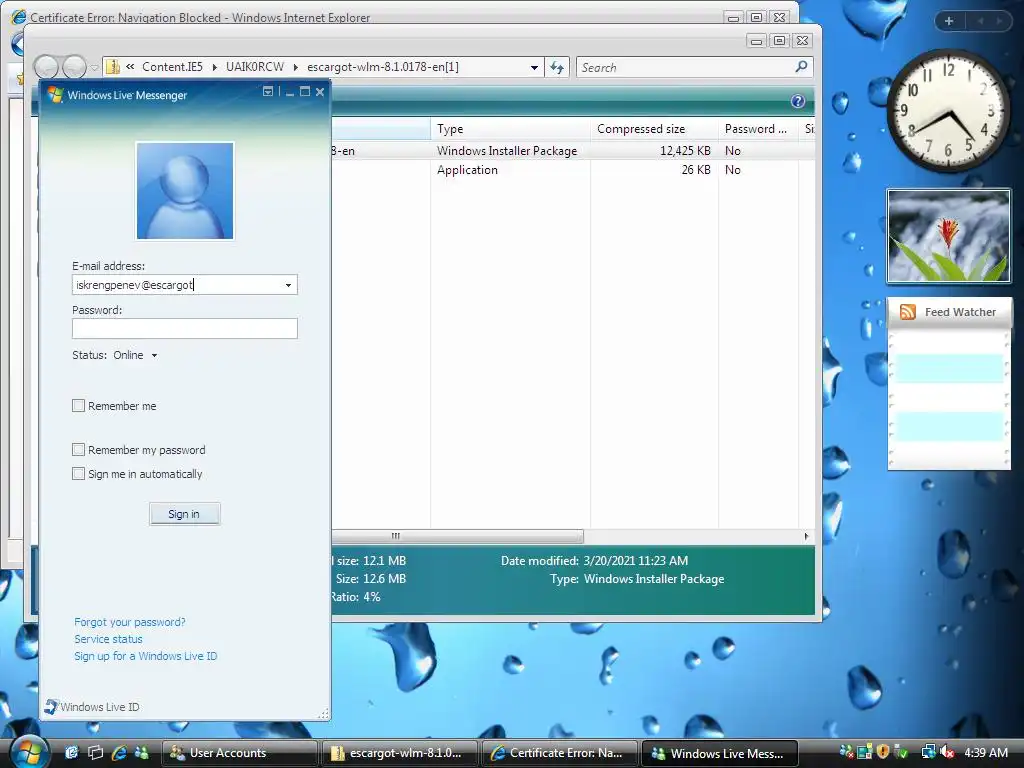Sort by the Password column header
Screen dimensions: 1024x768
758,129
